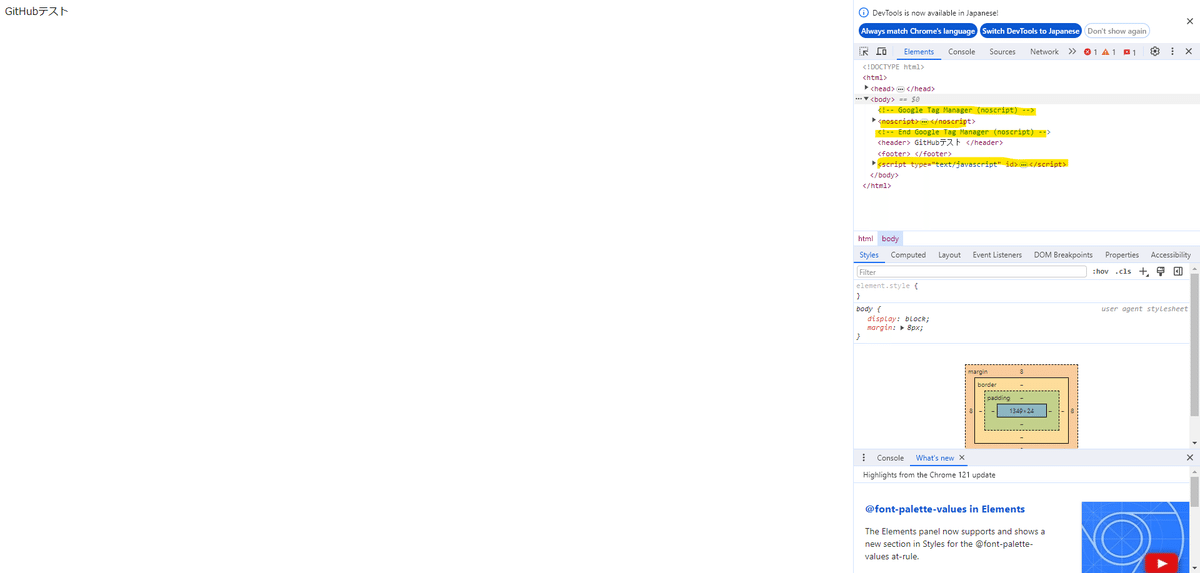Dismiss the Japanese language infobar
The image size is (1200, 573).
[x=1189, y=21]
